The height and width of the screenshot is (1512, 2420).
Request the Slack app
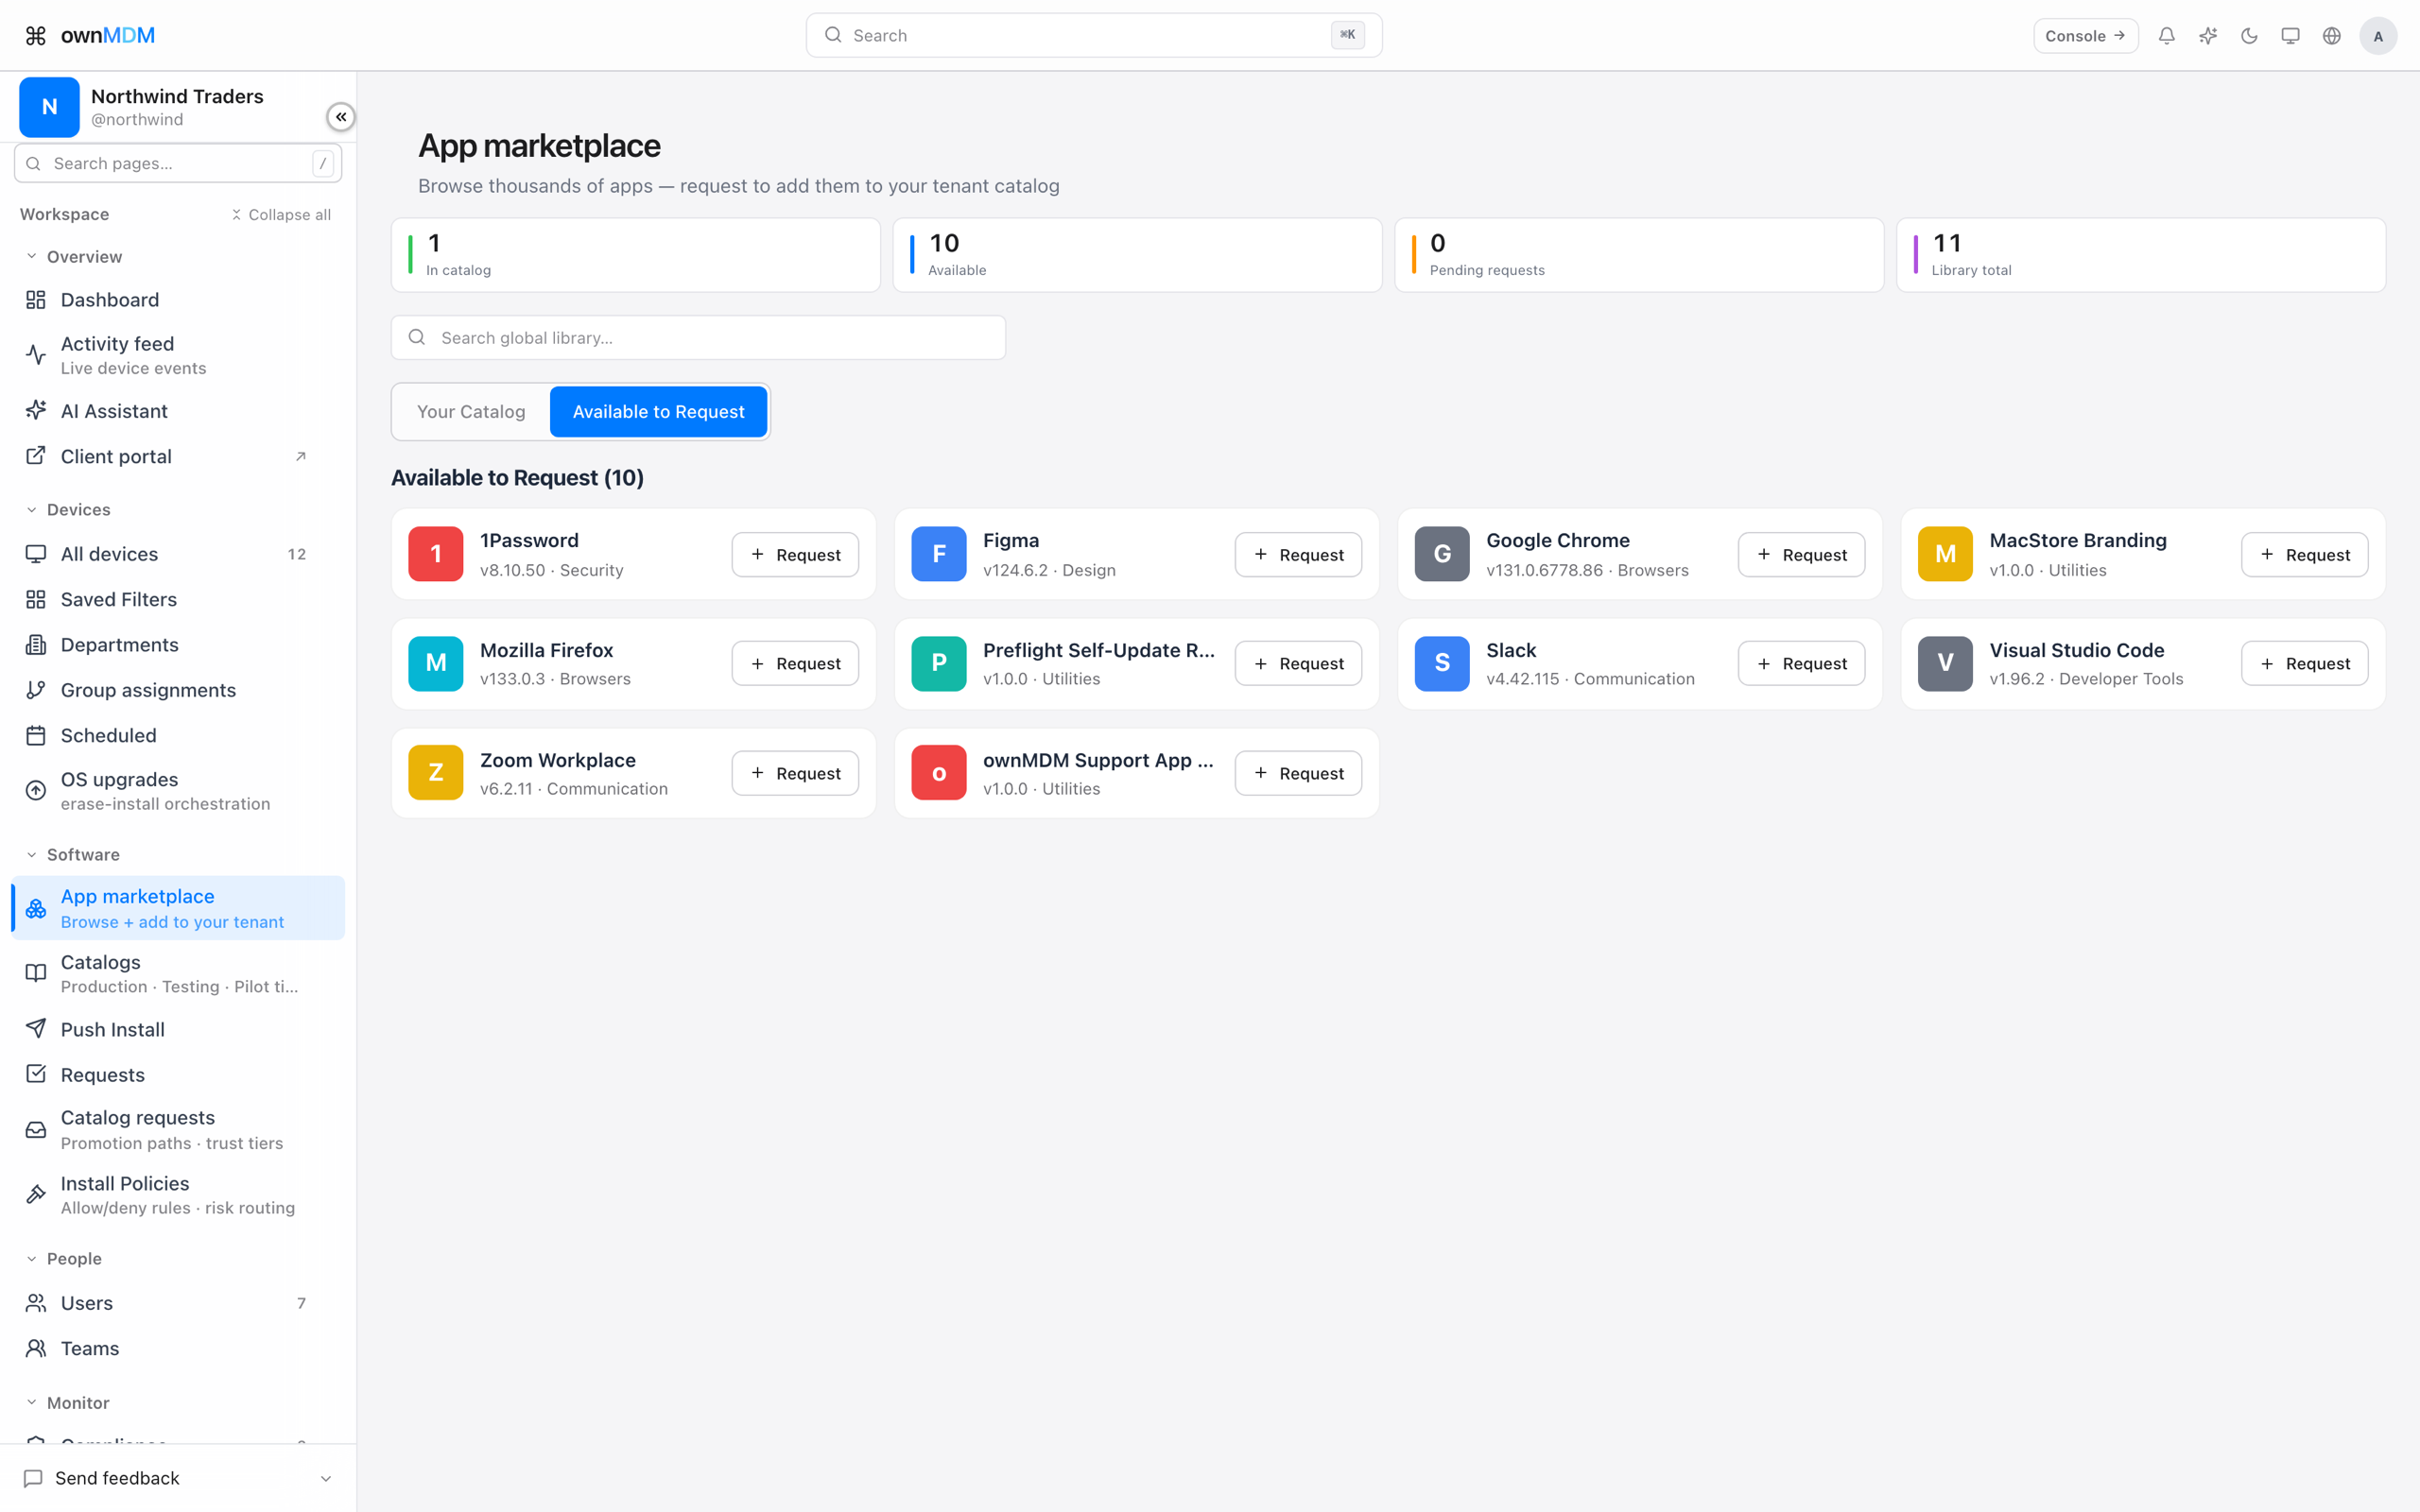coord(1801,664)
